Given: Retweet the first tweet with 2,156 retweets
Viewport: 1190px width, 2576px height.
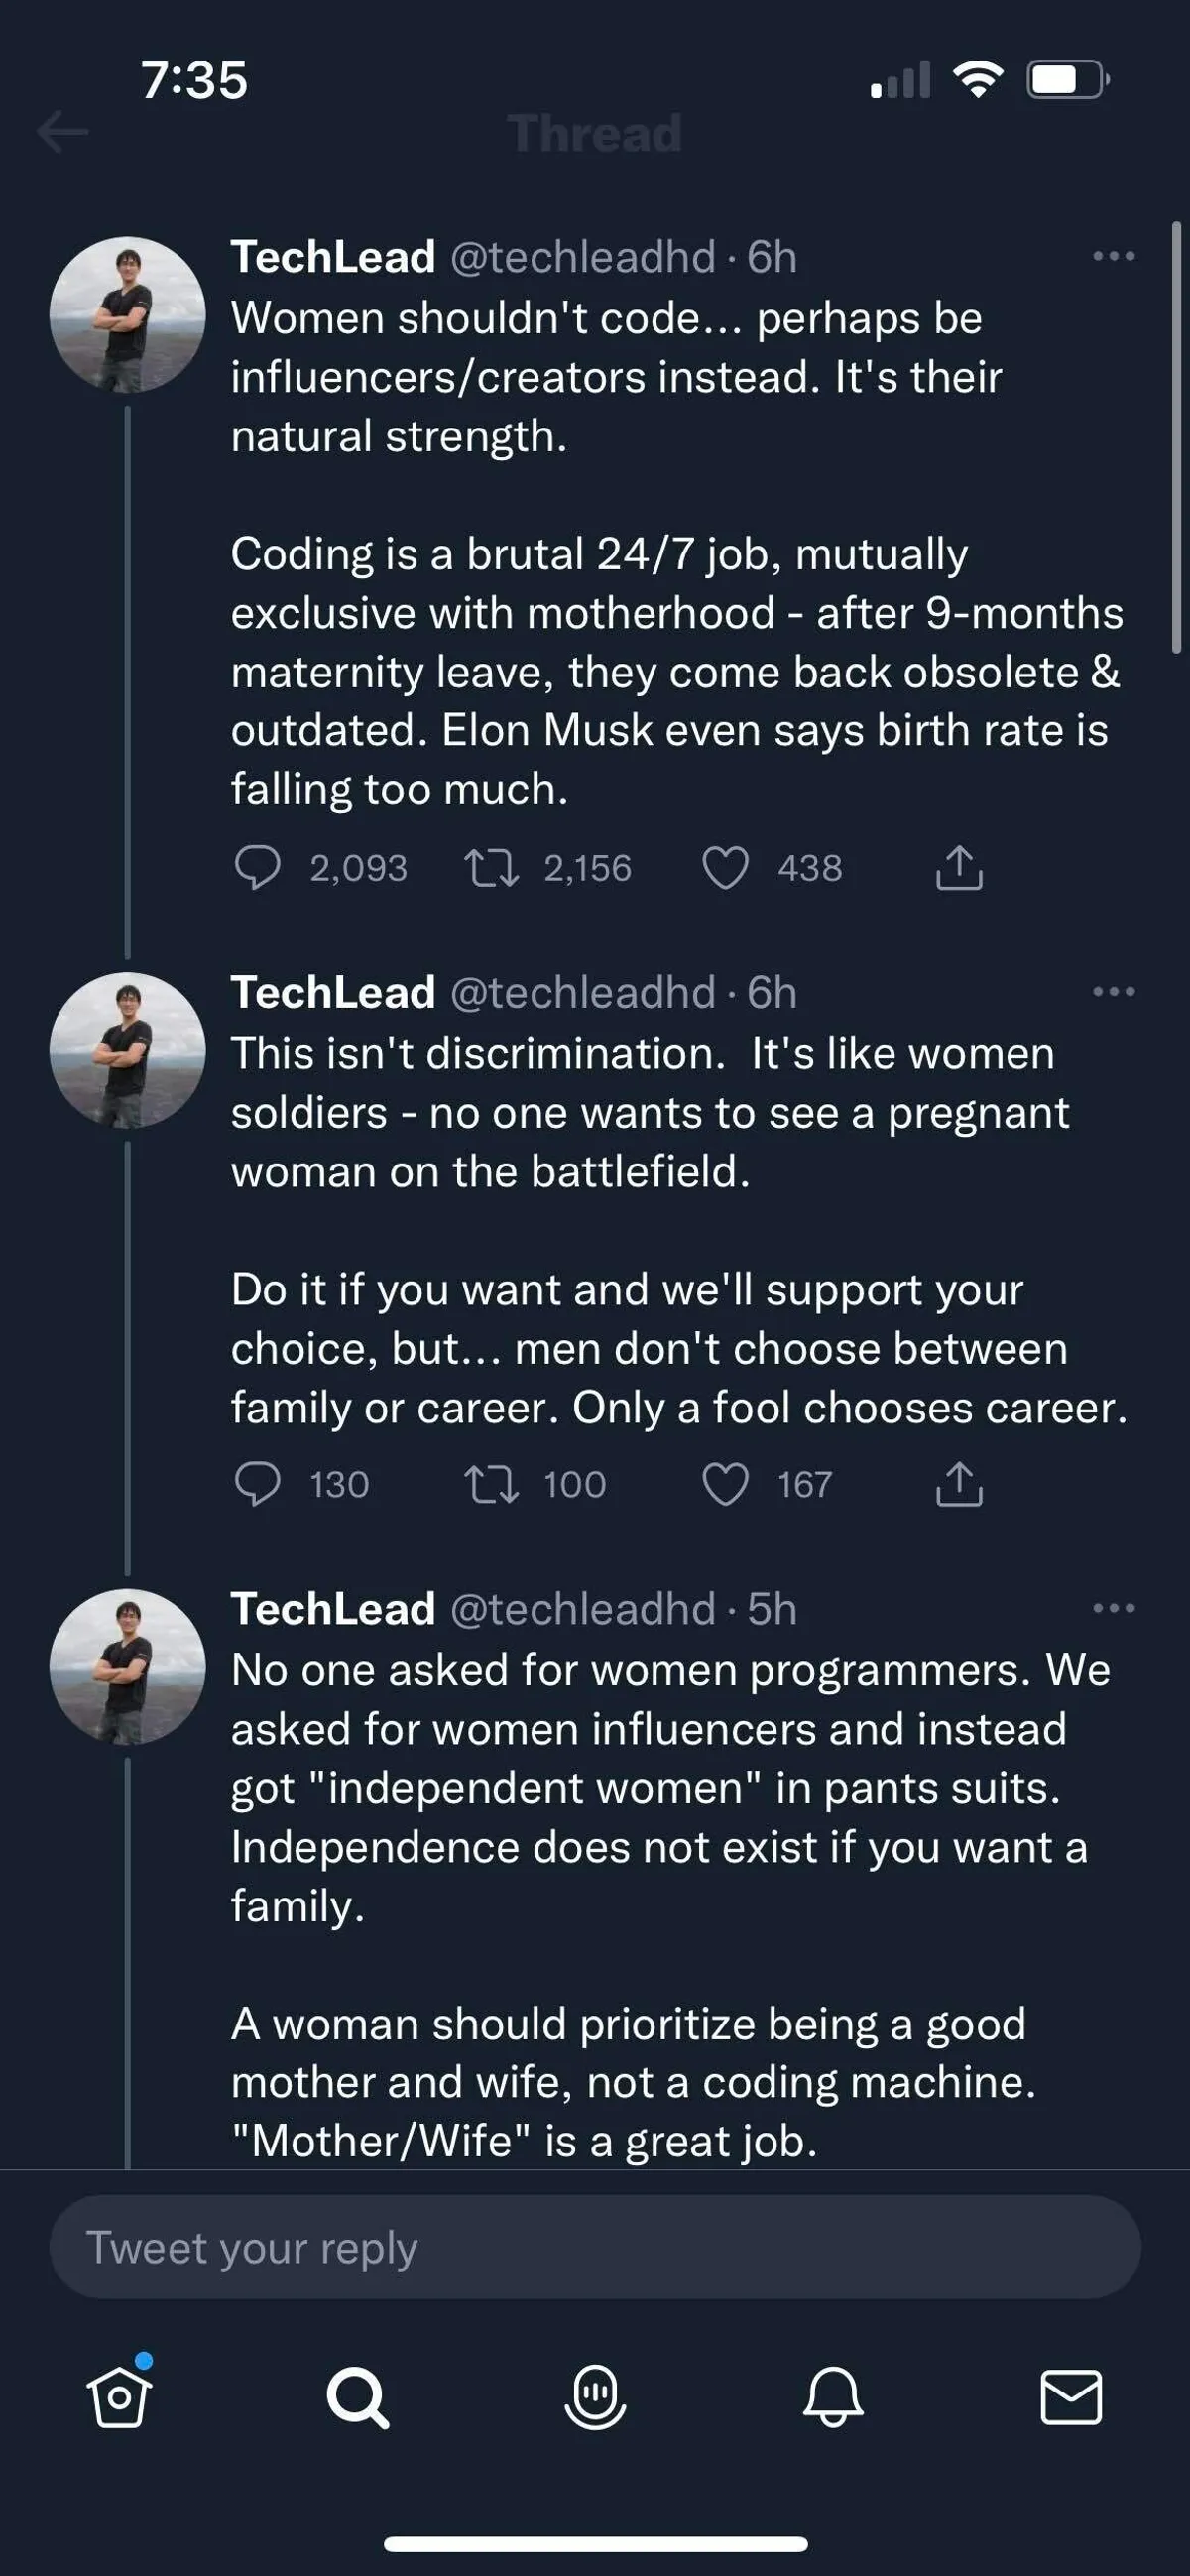Looking at the screenshot, I should (491, 867).
